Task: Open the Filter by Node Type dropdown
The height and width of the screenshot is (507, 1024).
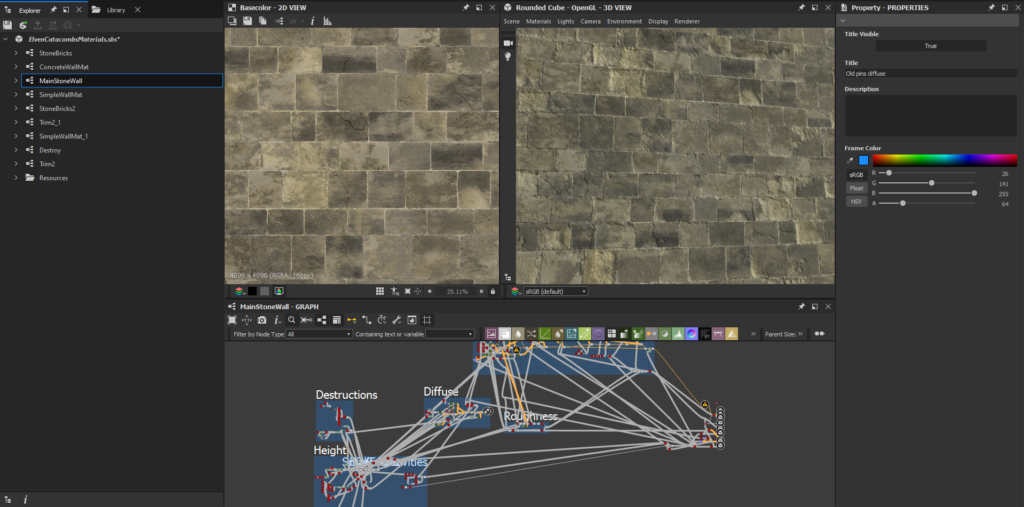Action: 318,334
